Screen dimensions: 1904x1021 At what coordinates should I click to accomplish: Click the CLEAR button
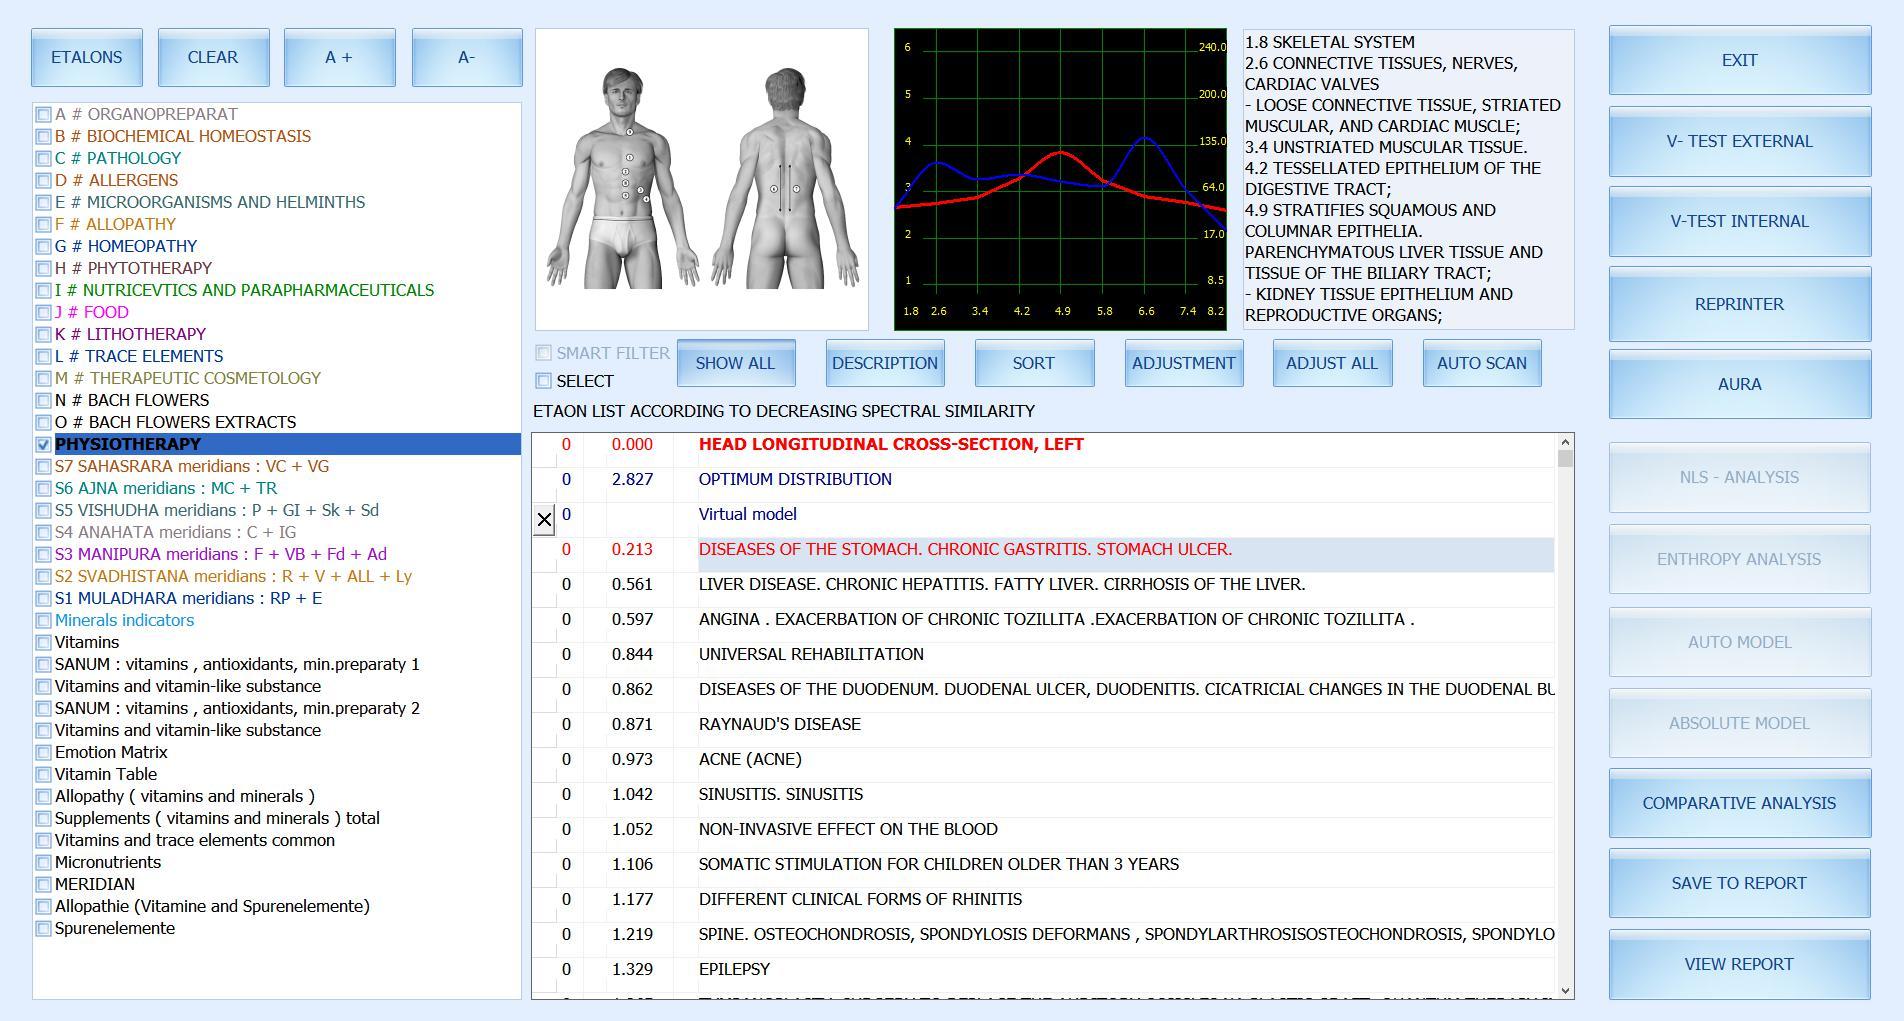coord(213,57)
